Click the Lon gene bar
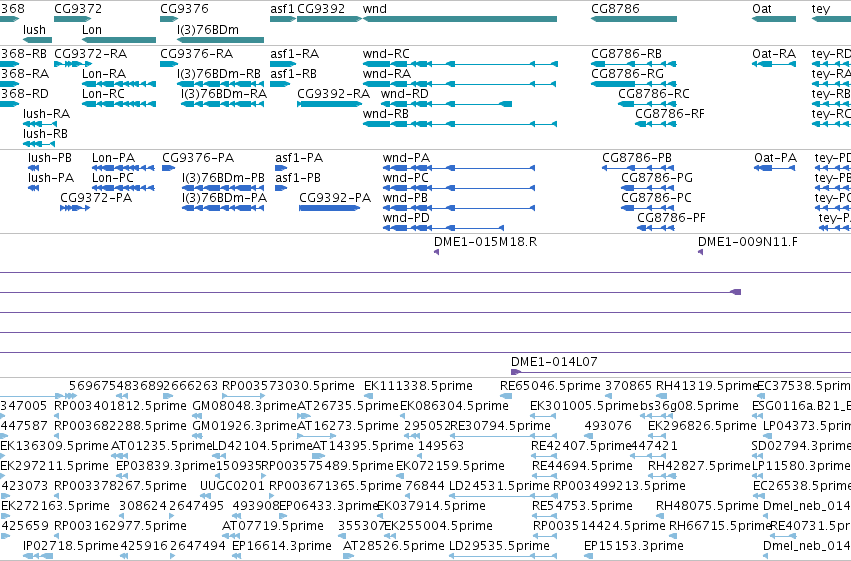This screenshot has width=851, height=561. click(x=119, y=40)
